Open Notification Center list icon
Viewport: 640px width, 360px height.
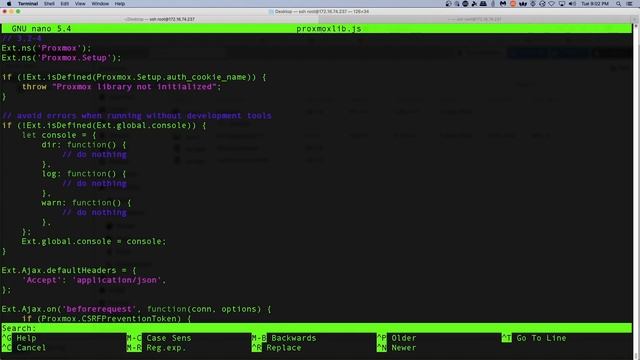tap(629, 4)
